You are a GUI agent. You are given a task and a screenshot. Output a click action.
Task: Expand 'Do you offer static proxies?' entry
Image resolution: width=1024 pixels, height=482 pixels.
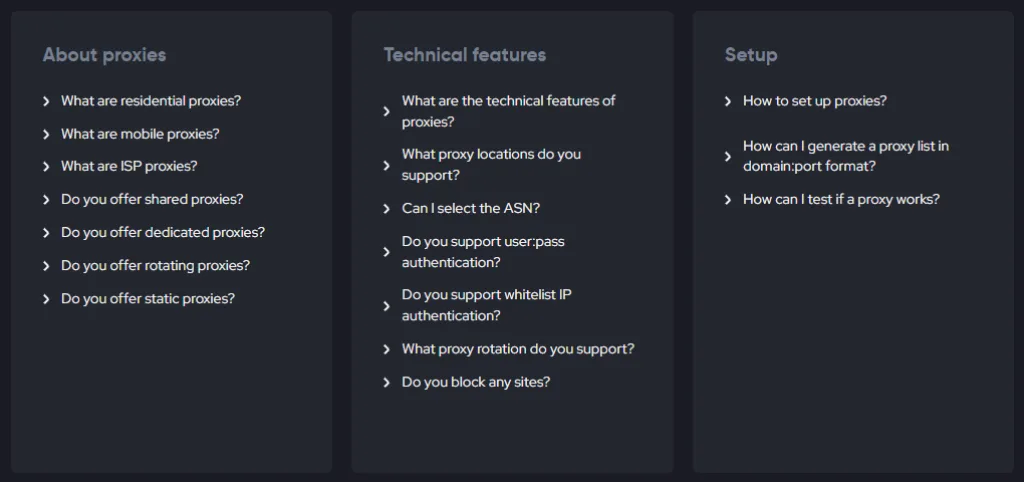point(147,298)
